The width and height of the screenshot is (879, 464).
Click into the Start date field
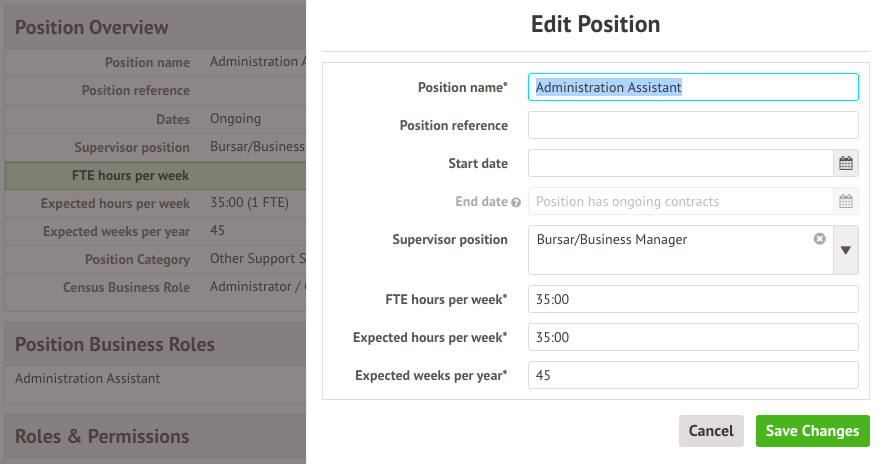coord(680,163)
